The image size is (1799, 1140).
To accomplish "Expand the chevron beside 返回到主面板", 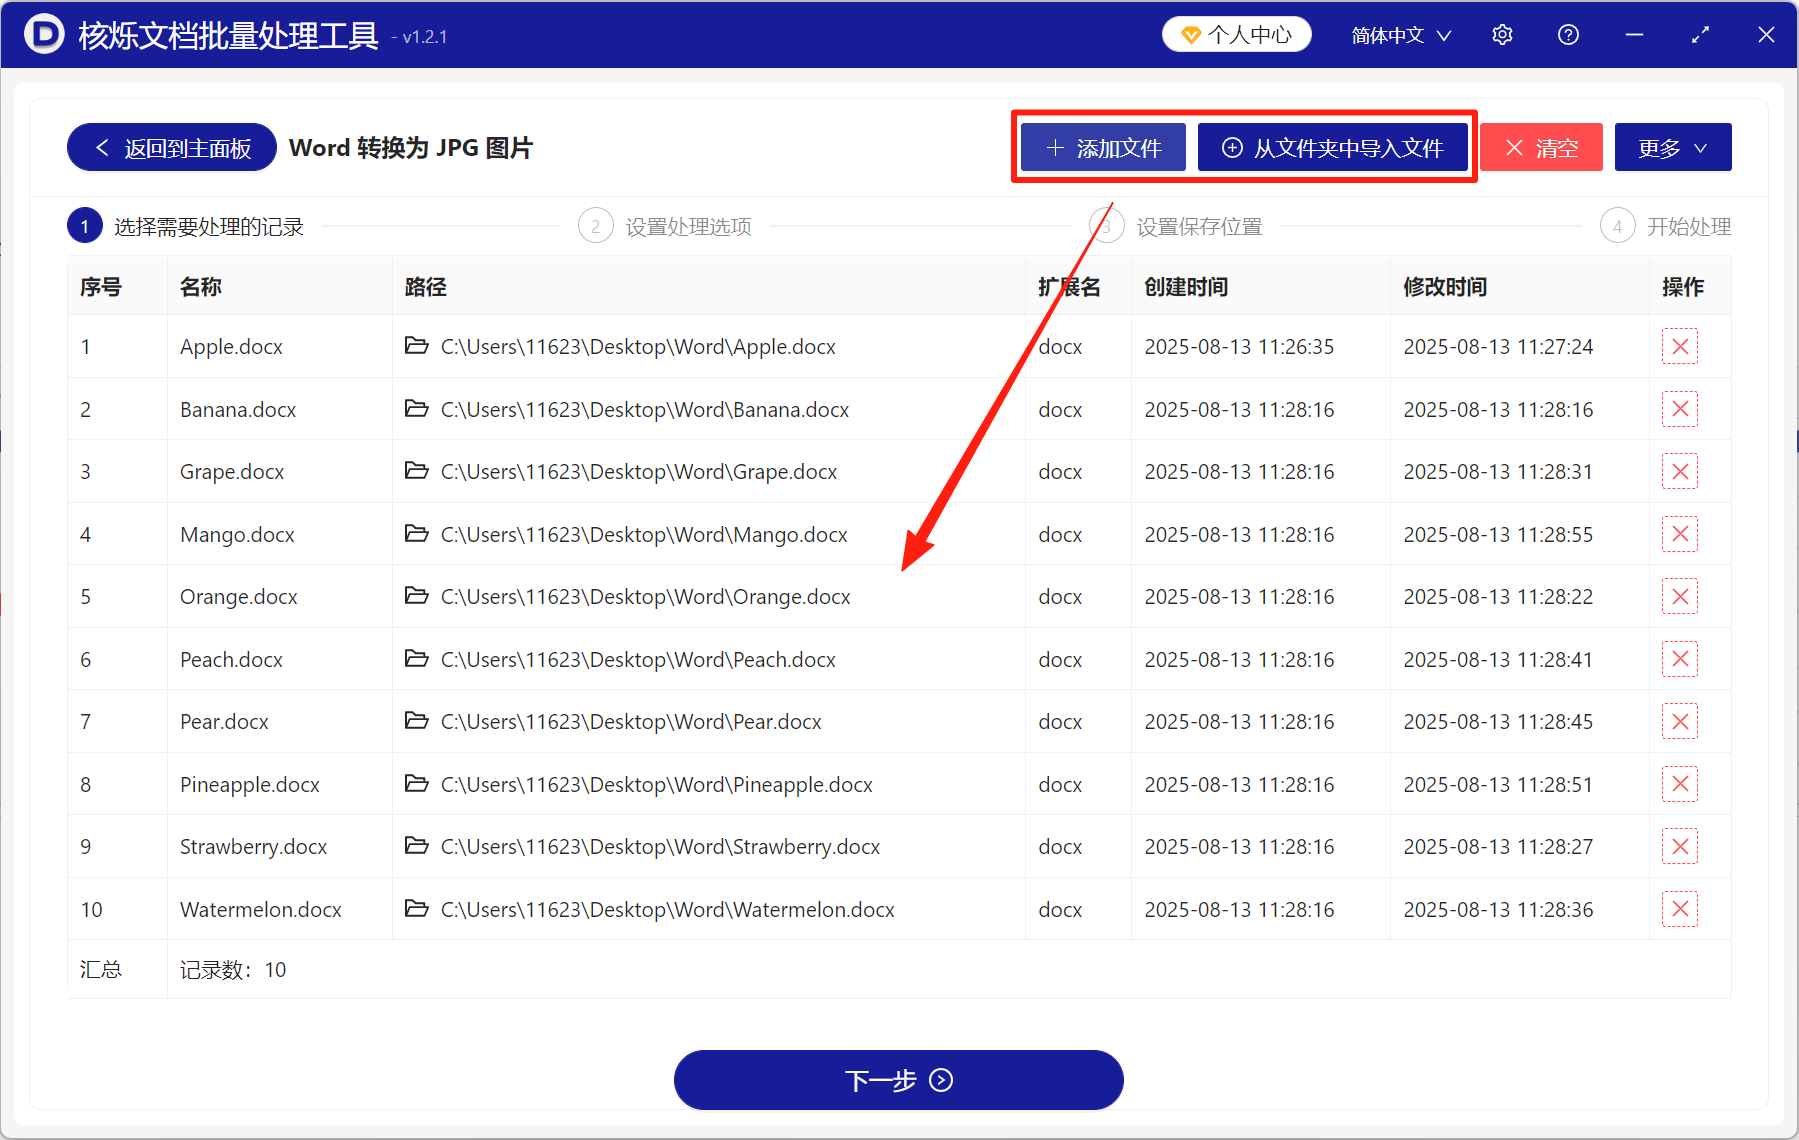I will (101, 147).
